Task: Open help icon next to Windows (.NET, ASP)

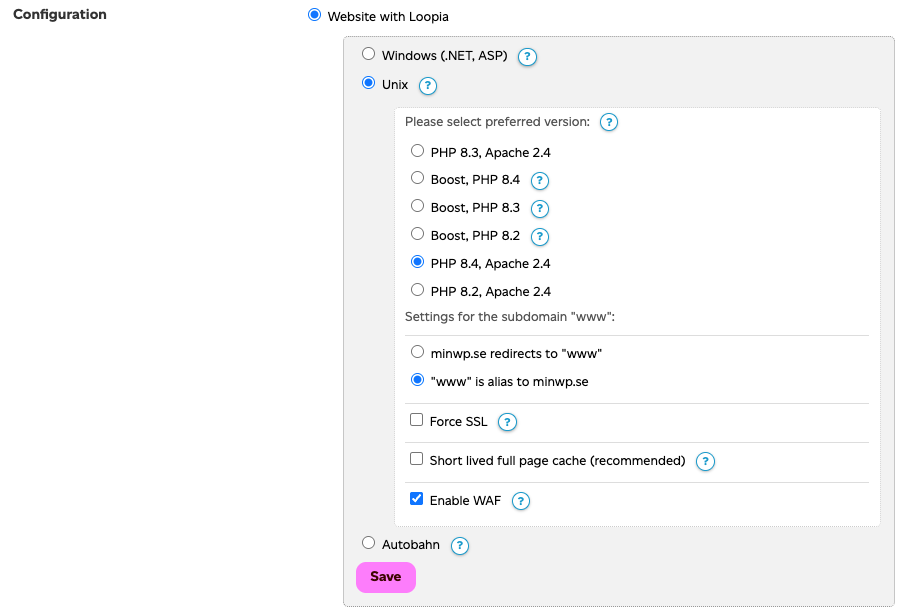Action: coord(528,57)
